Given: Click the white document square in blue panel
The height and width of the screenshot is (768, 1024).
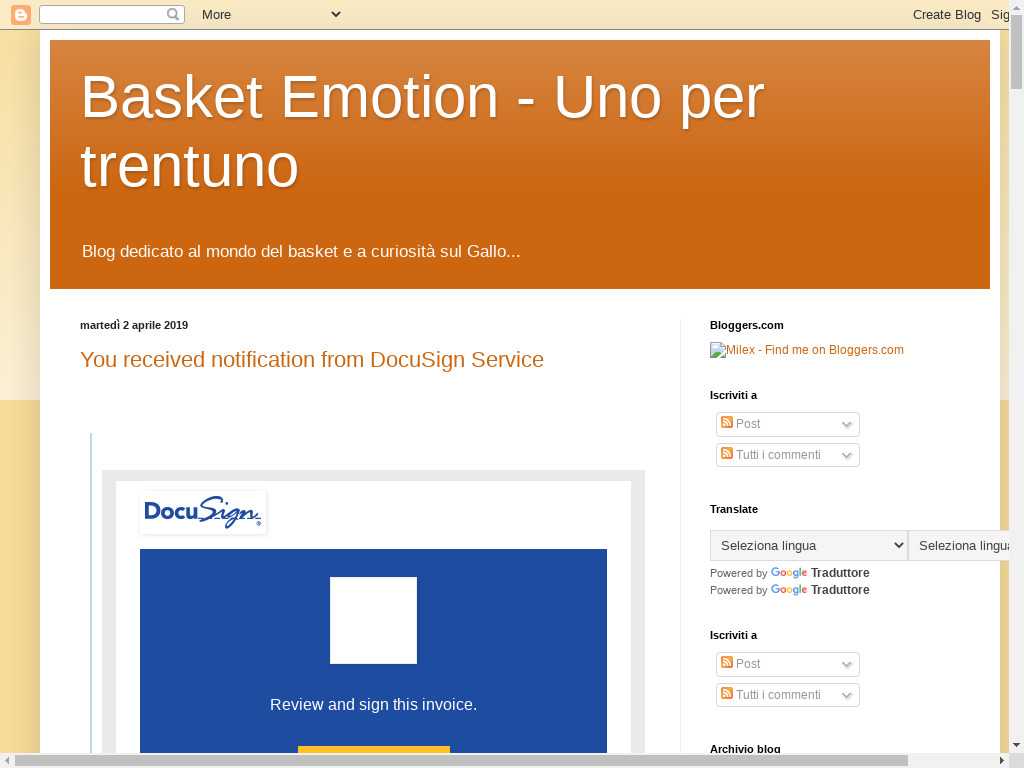Looking at the screenshot, I should coord(373,620).
